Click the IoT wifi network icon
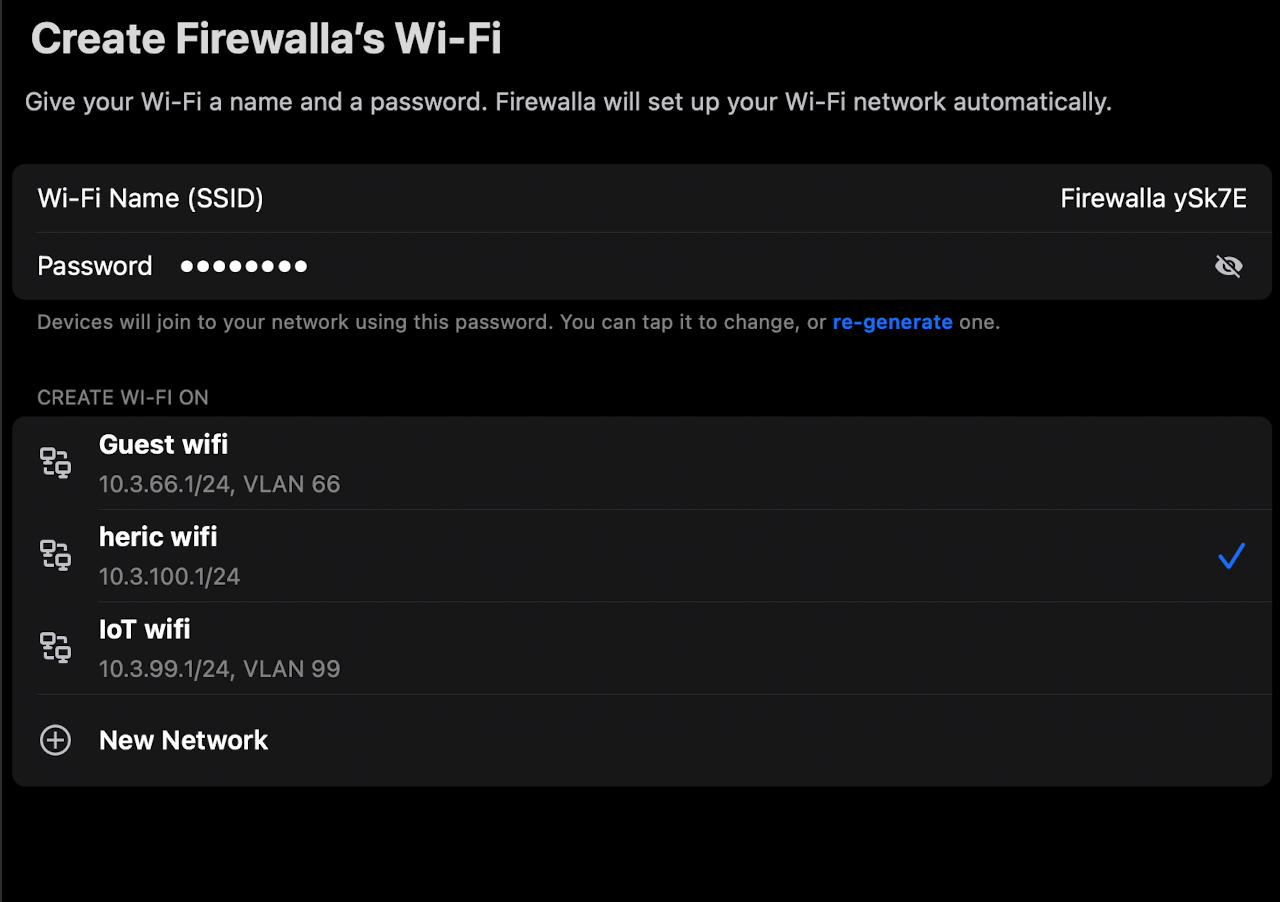Viewport: 1280px width, 902px height. click(55, 647)
